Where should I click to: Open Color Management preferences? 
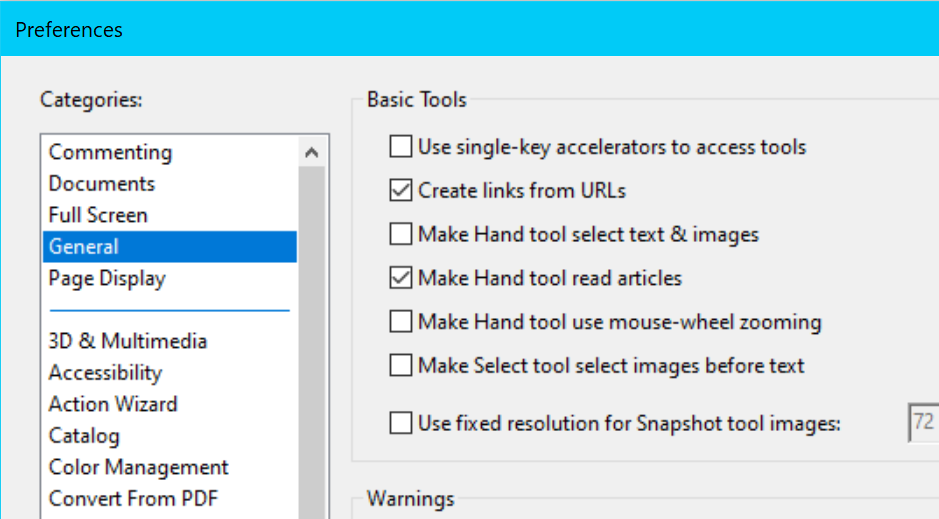pos(138,467)
